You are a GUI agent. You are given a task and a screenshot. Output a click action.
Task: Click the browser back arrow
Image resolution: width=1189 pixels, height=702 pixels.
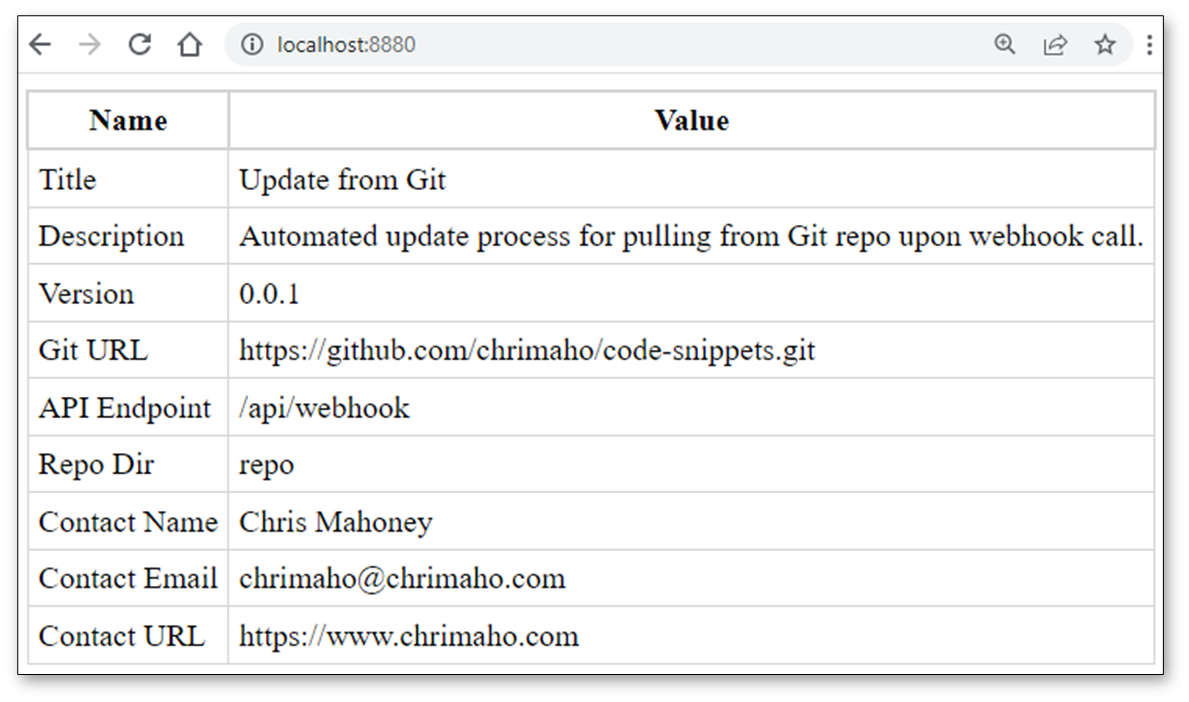40,45
